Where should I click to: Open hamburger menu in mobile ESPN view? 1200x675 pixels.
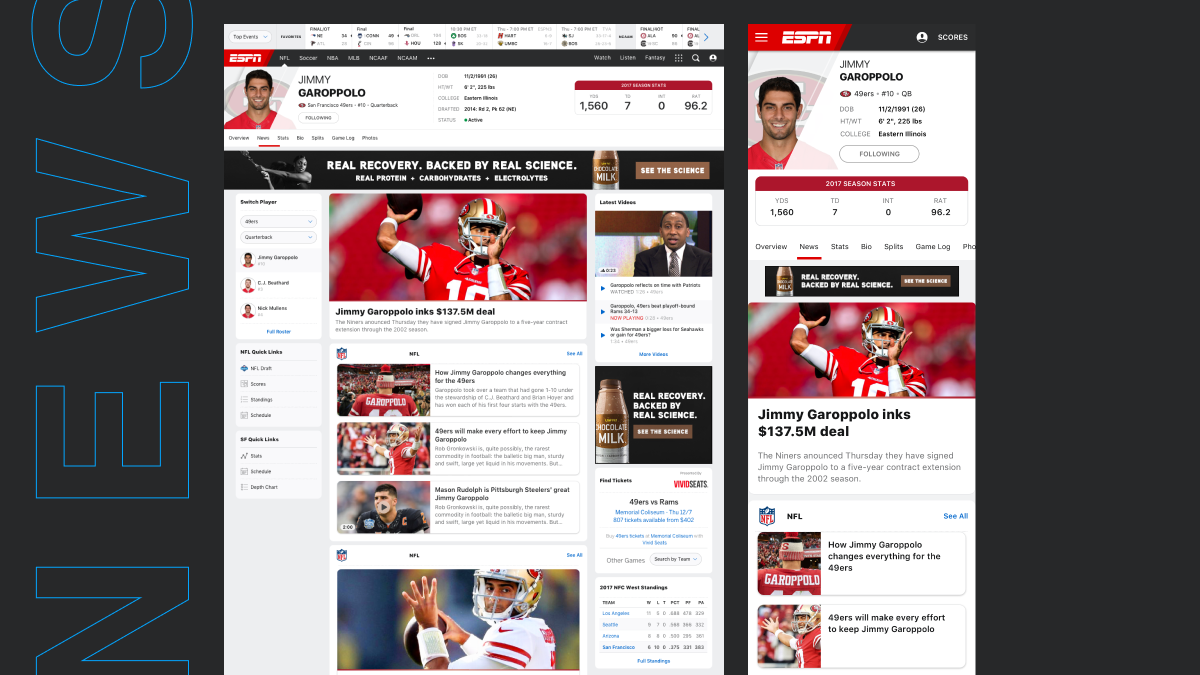coord(761,37)
